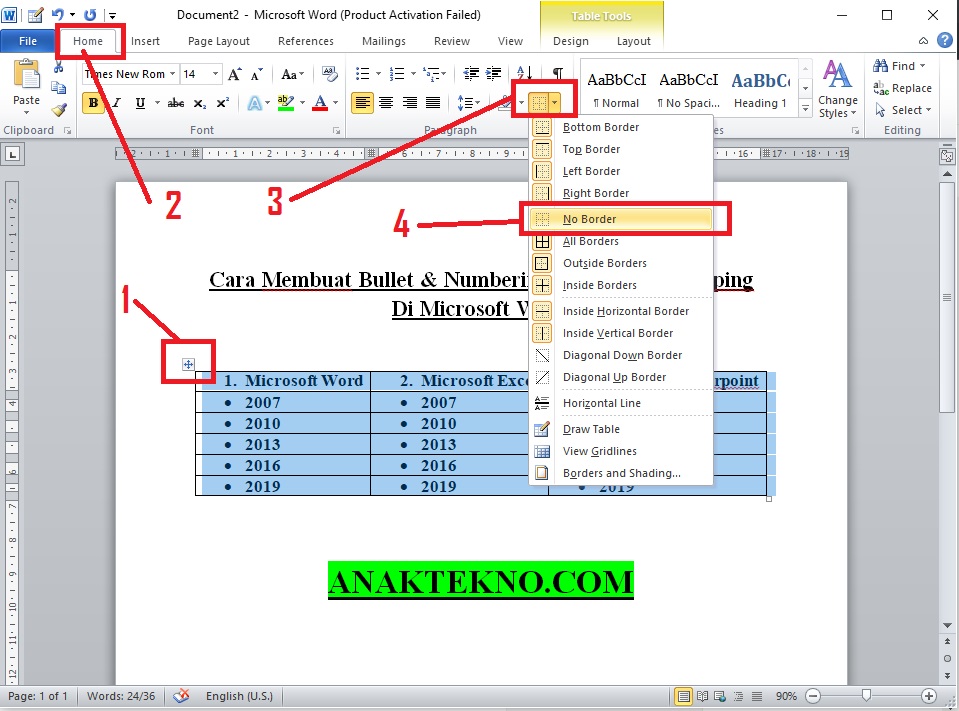Toggle Show/Hide paragraph marks
959x711 pixels.
point(558,73)
